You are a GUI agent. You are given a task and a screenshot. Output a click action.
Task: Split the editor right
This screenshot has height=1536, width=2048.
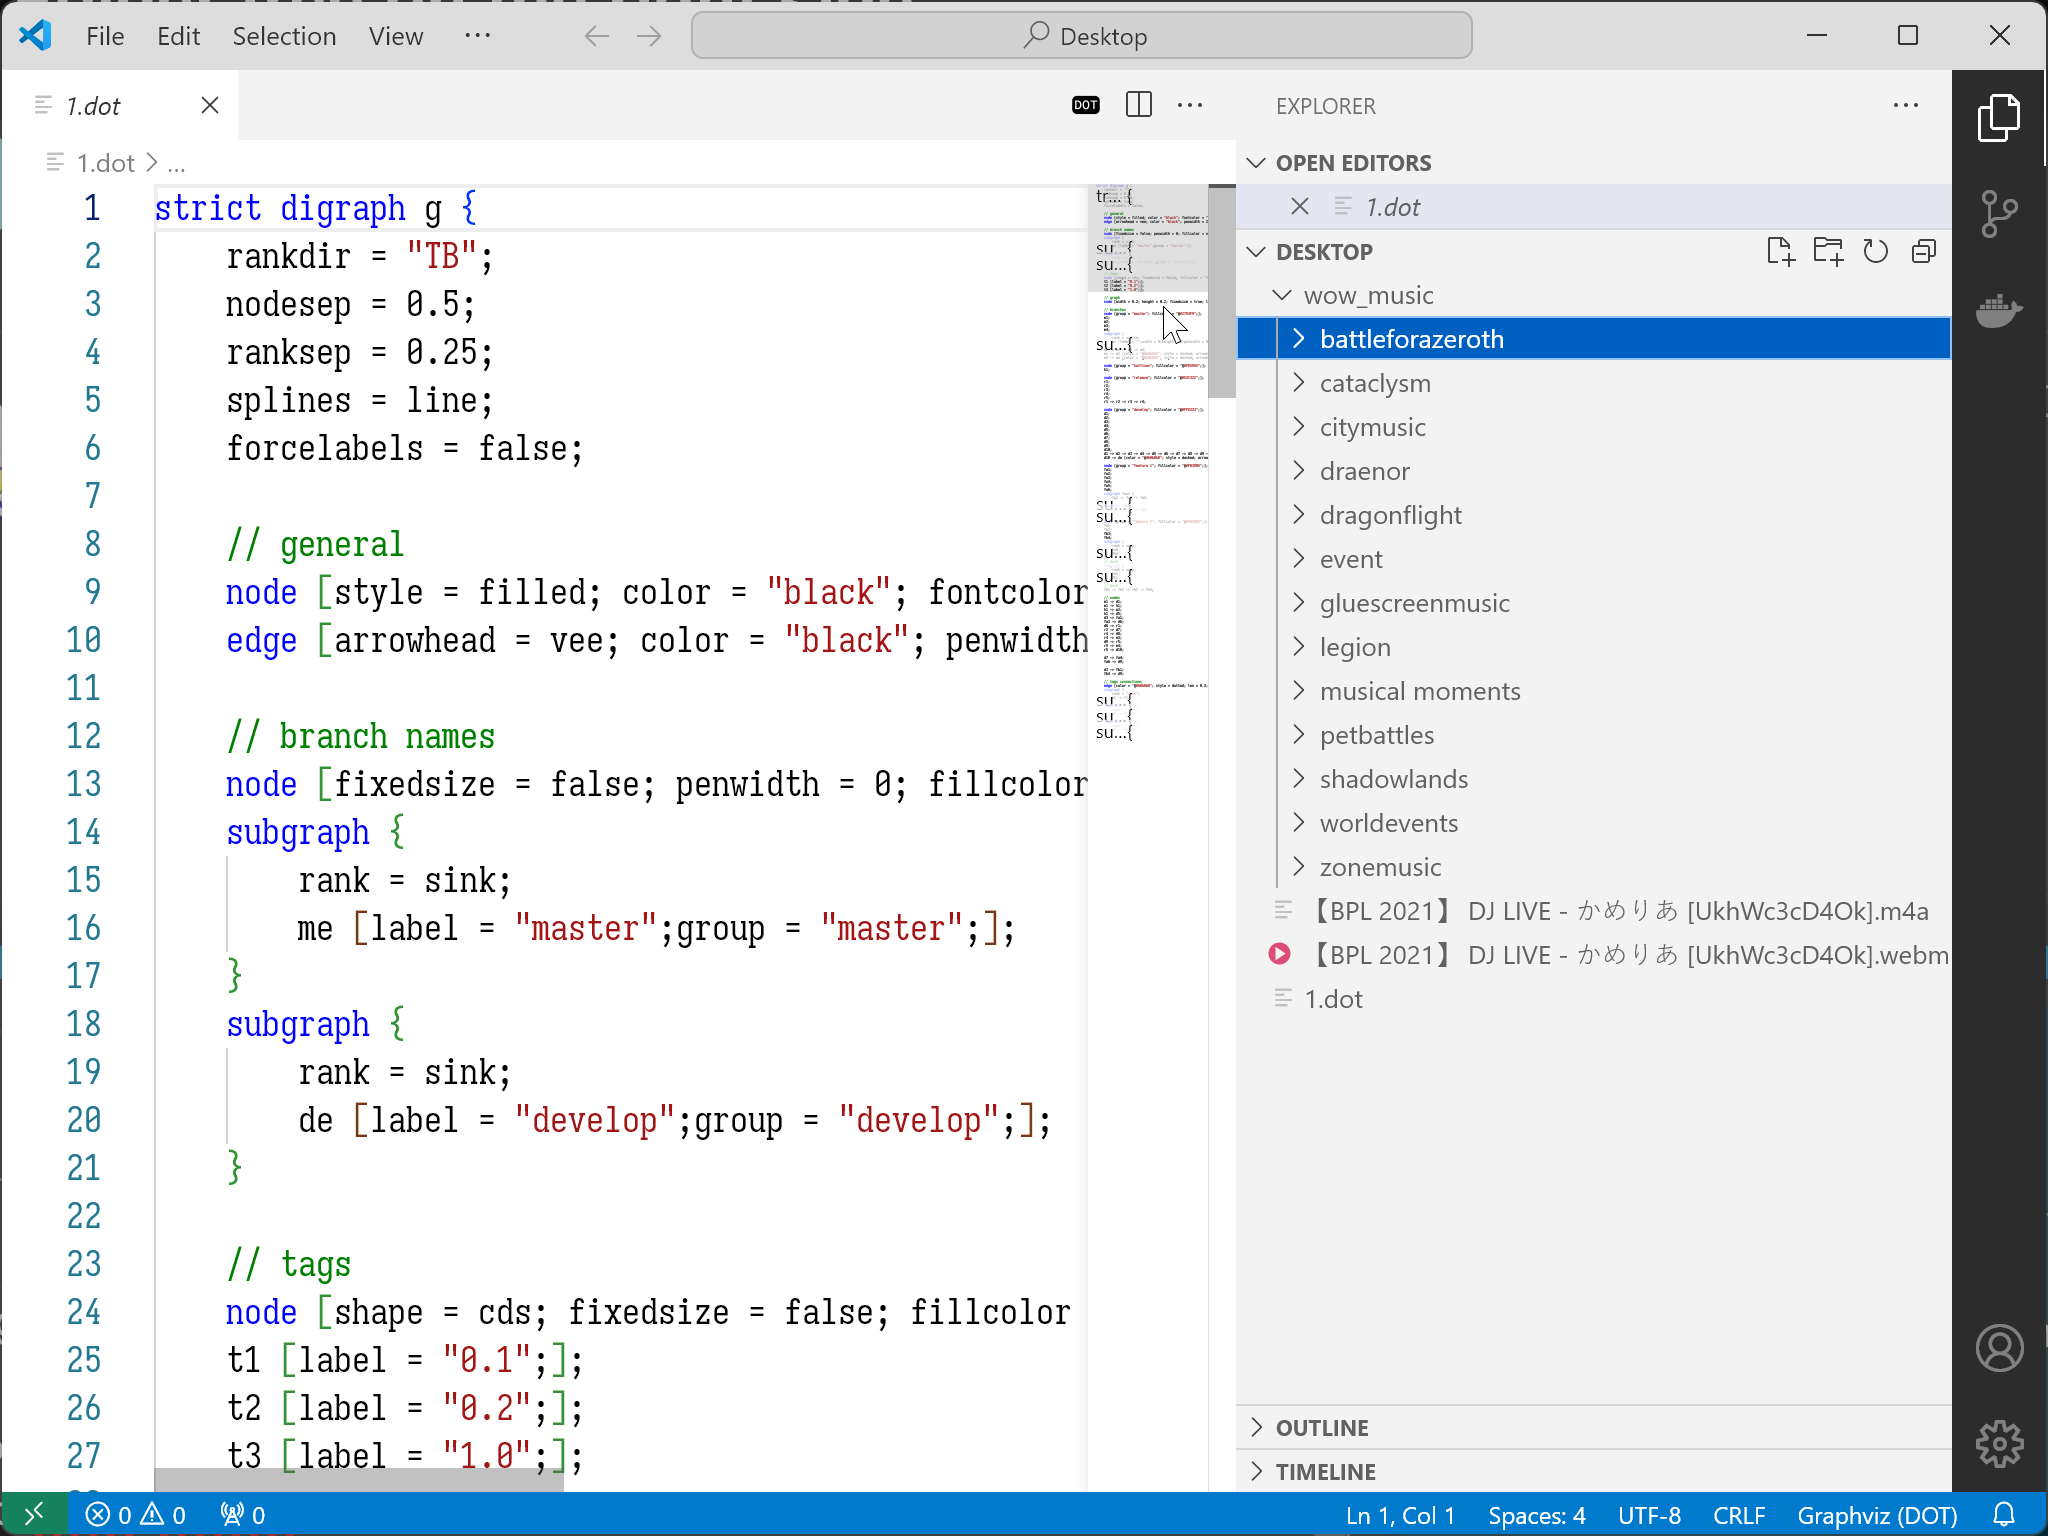tap(1138, 105)
